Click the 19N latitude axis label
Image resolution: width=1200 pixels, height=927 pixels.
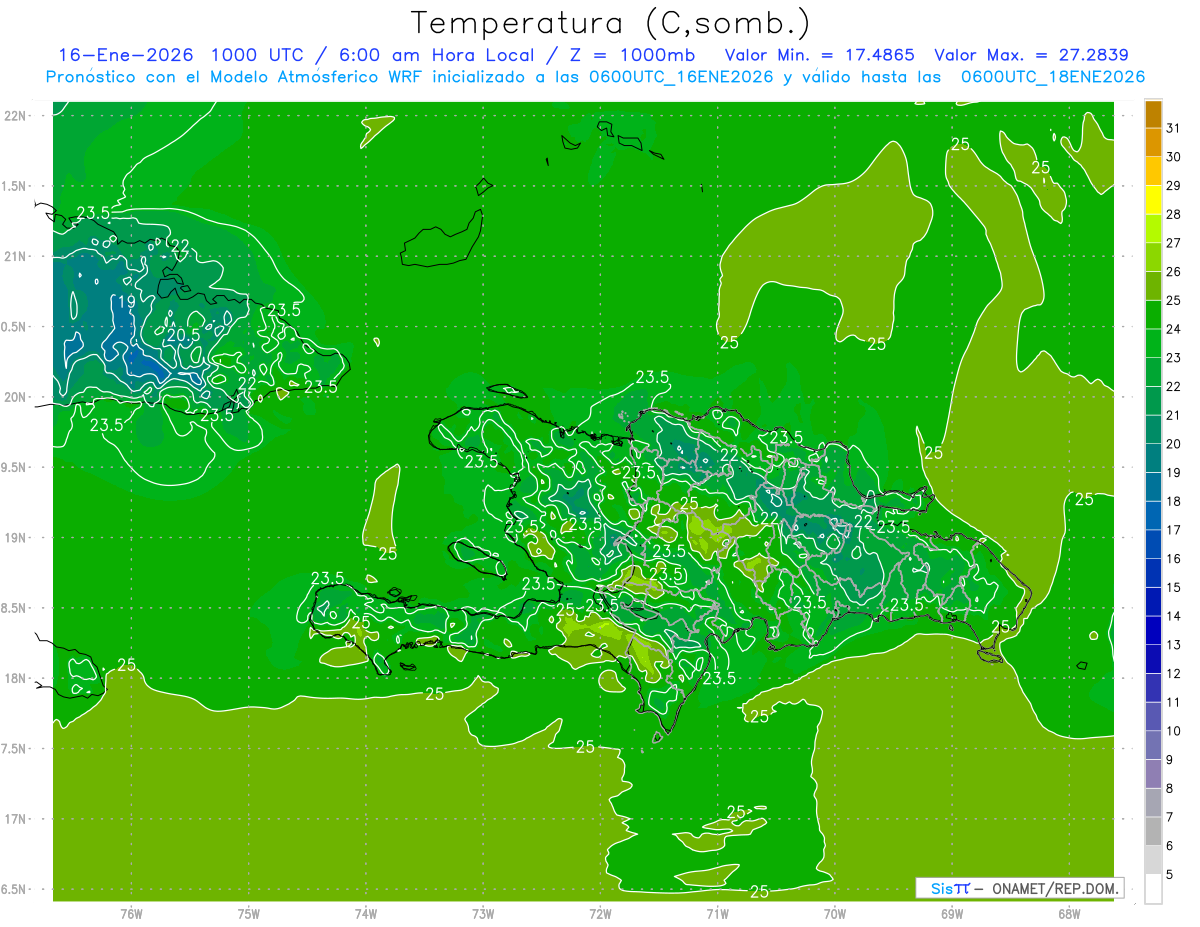17,538
